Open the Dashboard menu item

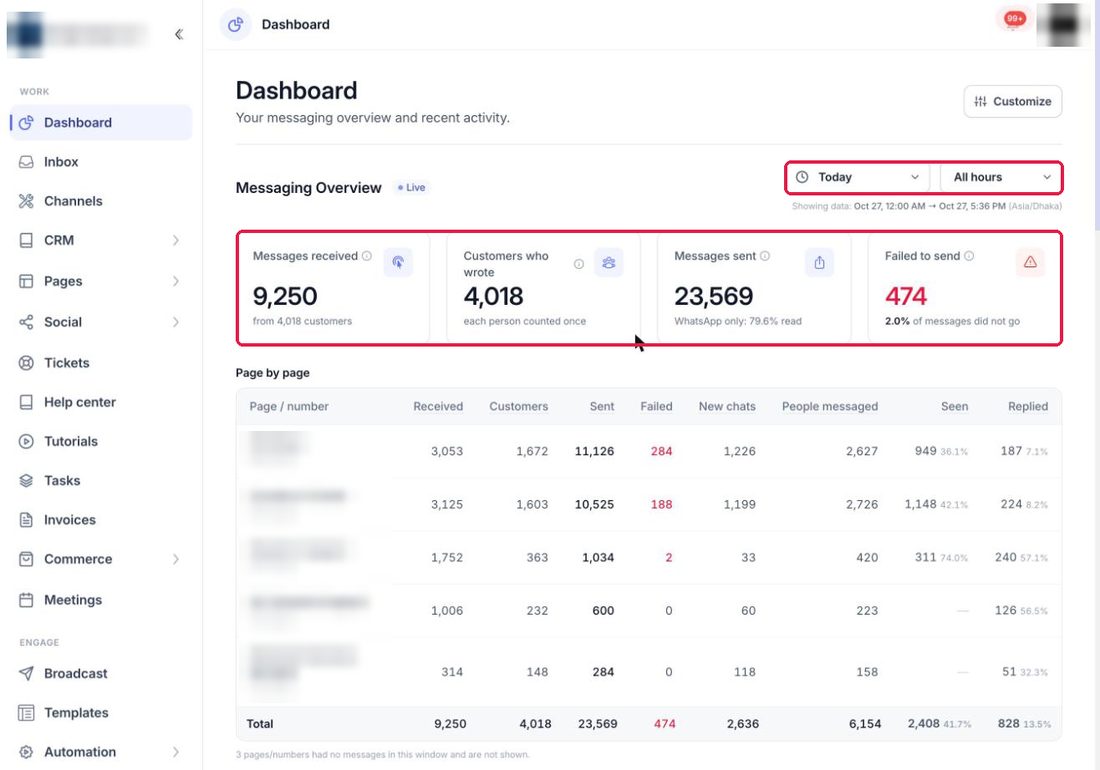pyautogui.click(x=101, y=123)
